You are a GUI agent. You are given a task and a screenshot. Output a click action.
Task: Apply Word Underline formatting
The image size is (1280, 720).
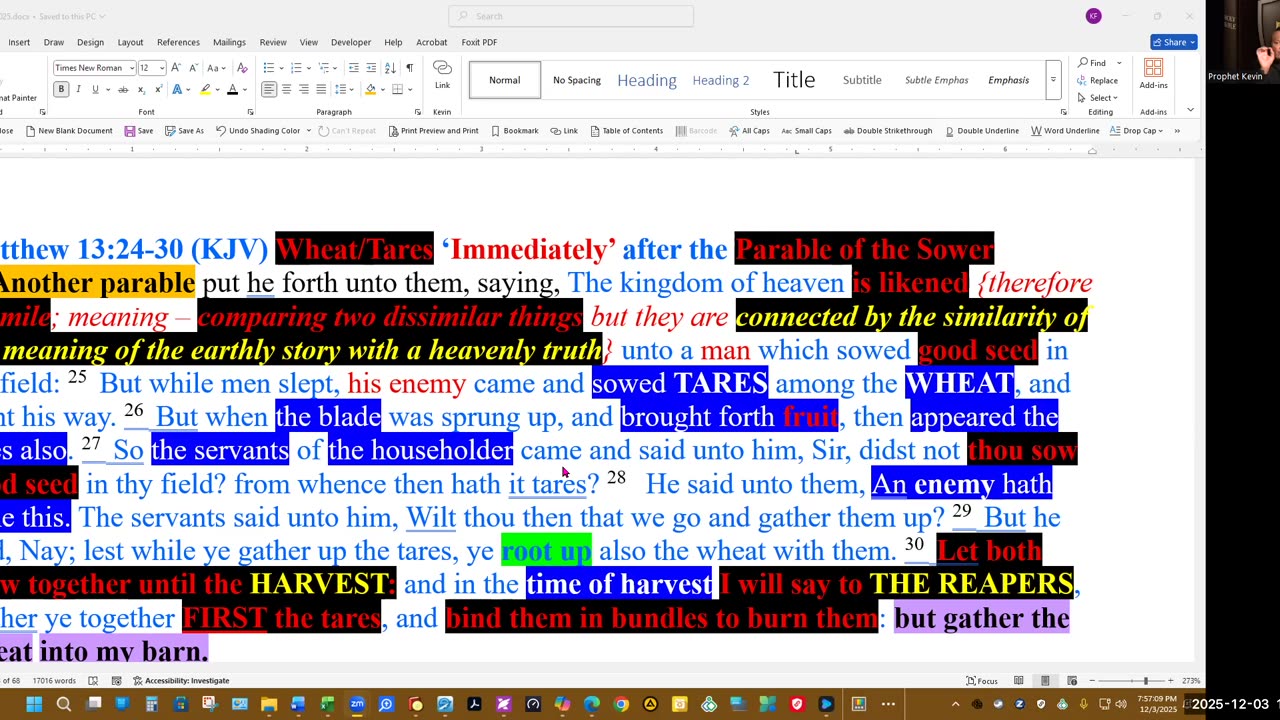click(1065, 131)
